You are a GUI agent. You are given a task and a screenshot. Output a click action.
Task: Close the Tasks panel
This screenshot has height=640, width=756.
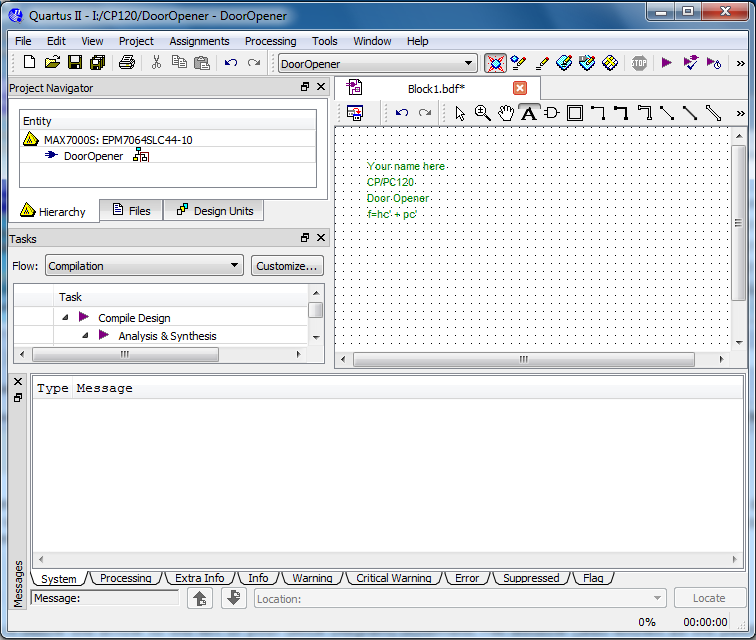tap(321, 238)
